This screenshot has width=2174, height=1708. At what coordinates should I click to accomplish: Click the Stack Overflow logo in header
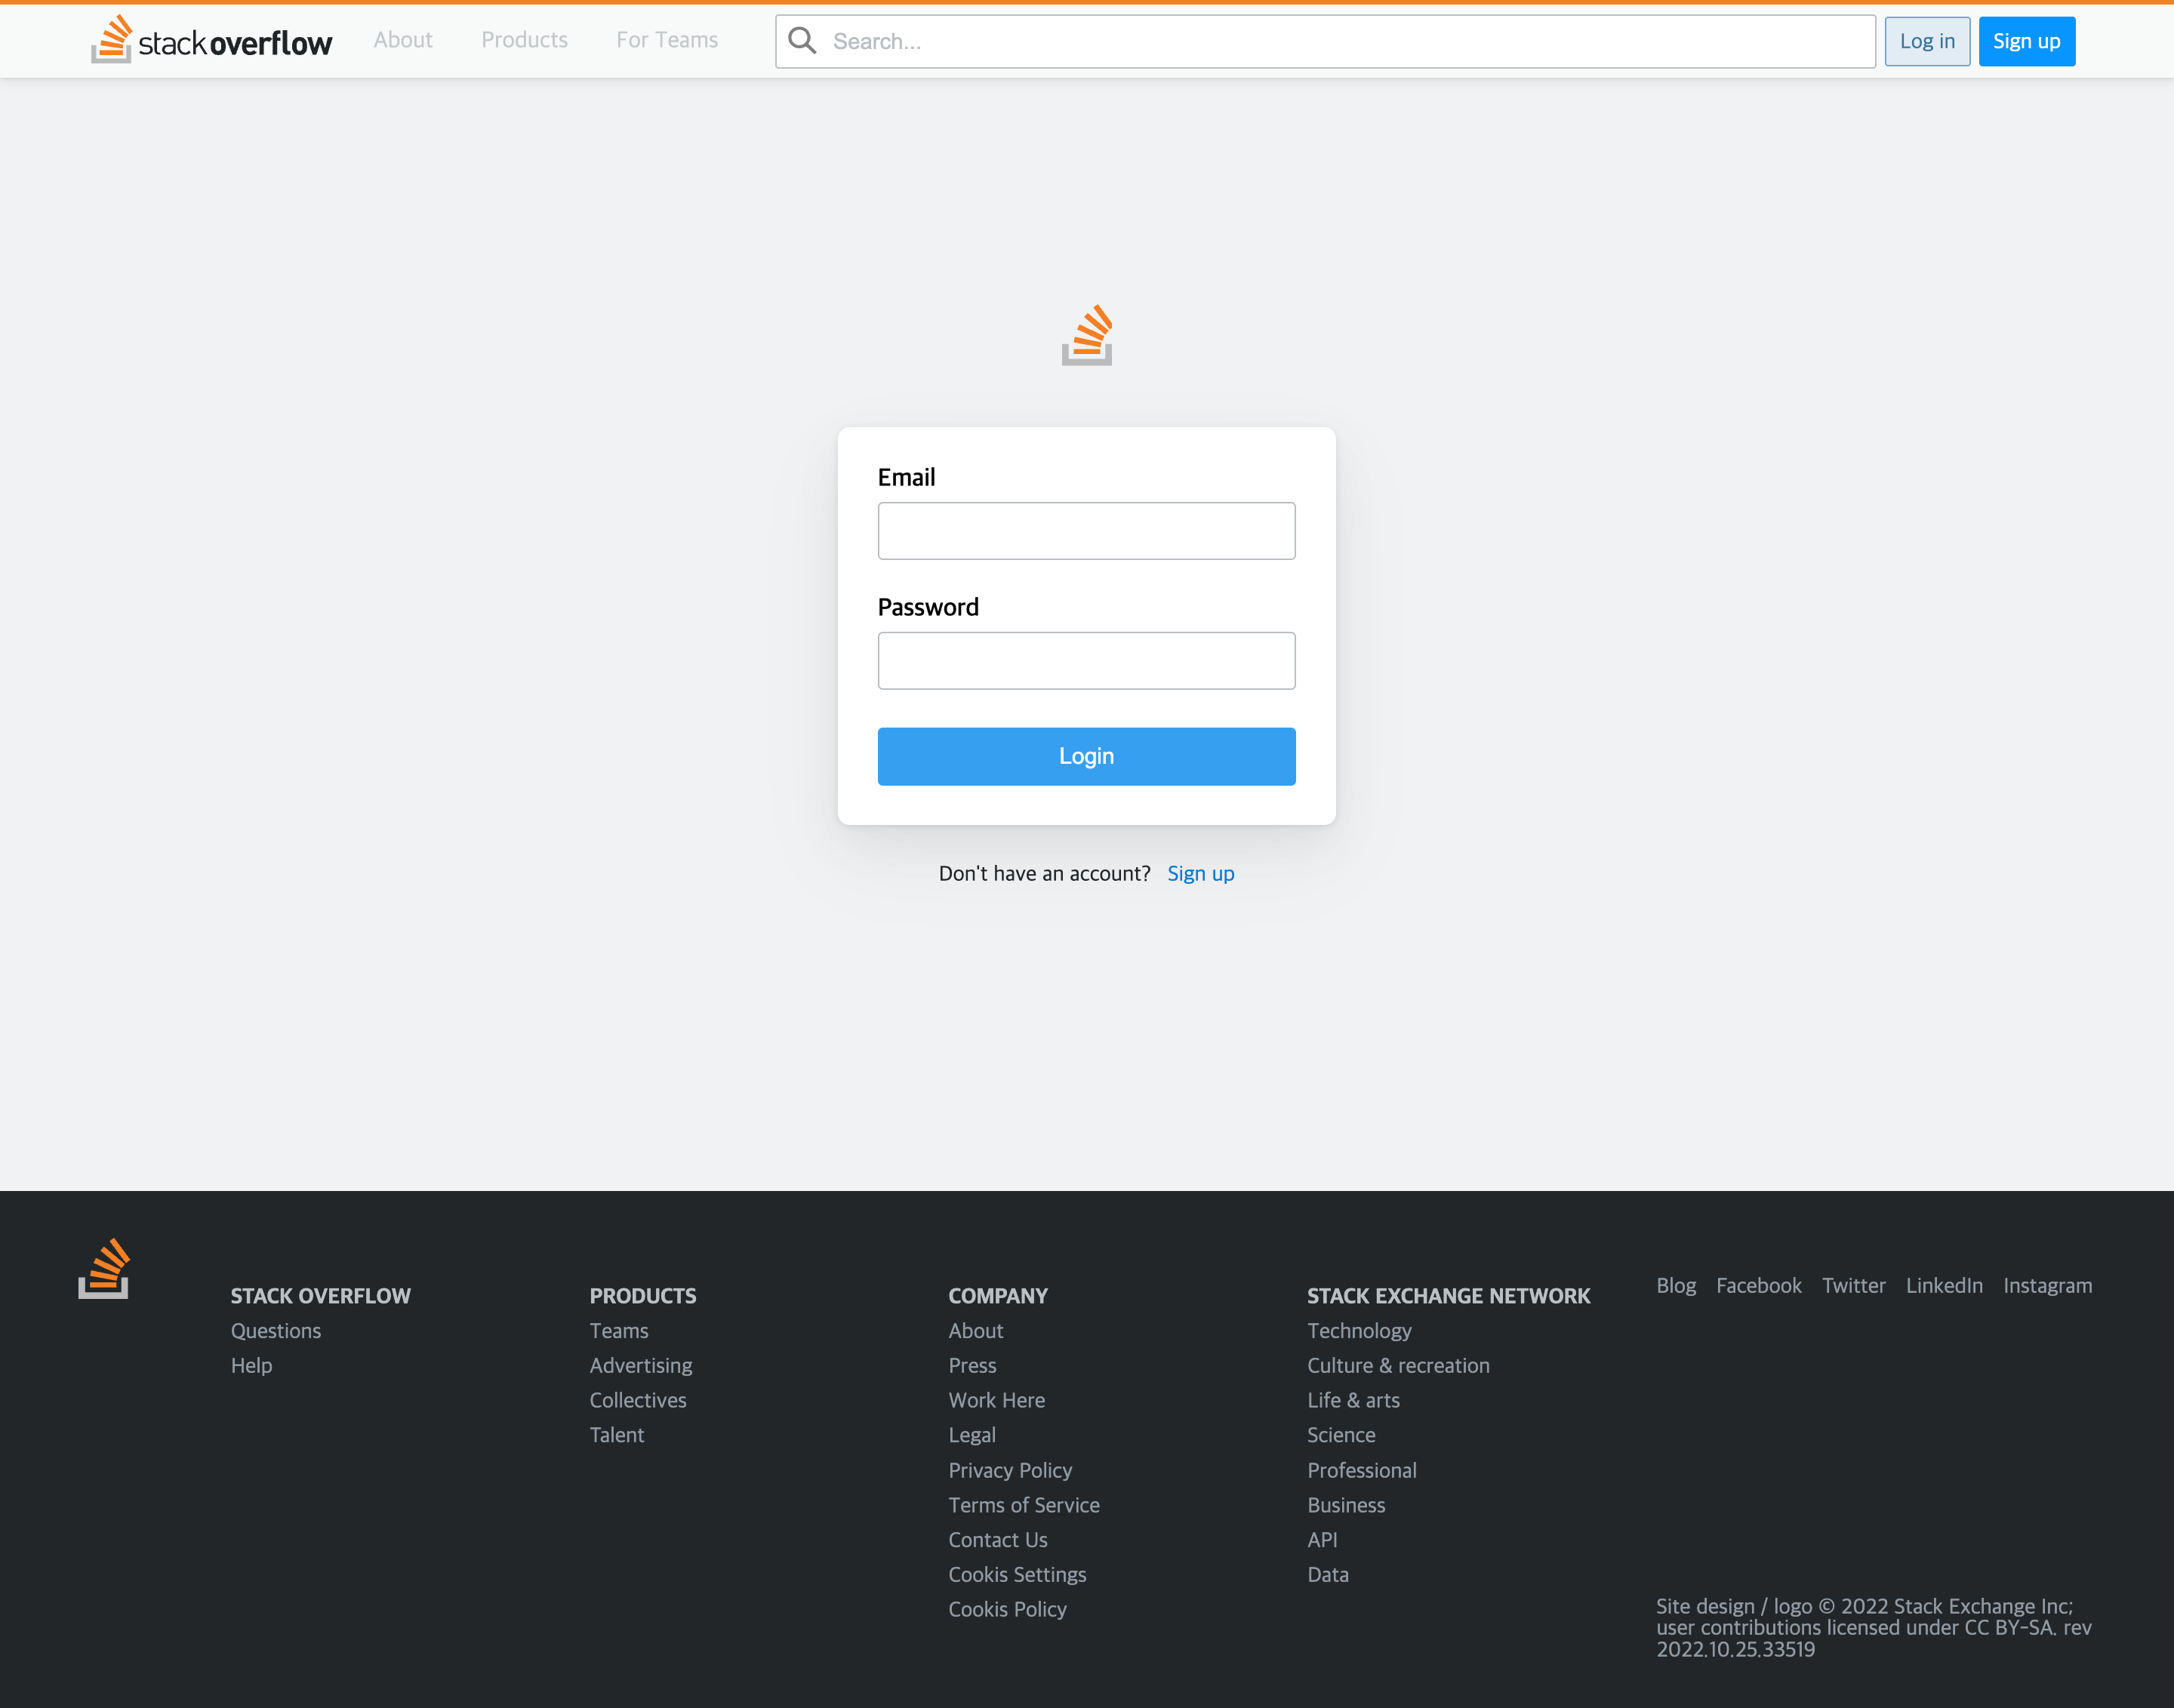click(211, 41)
